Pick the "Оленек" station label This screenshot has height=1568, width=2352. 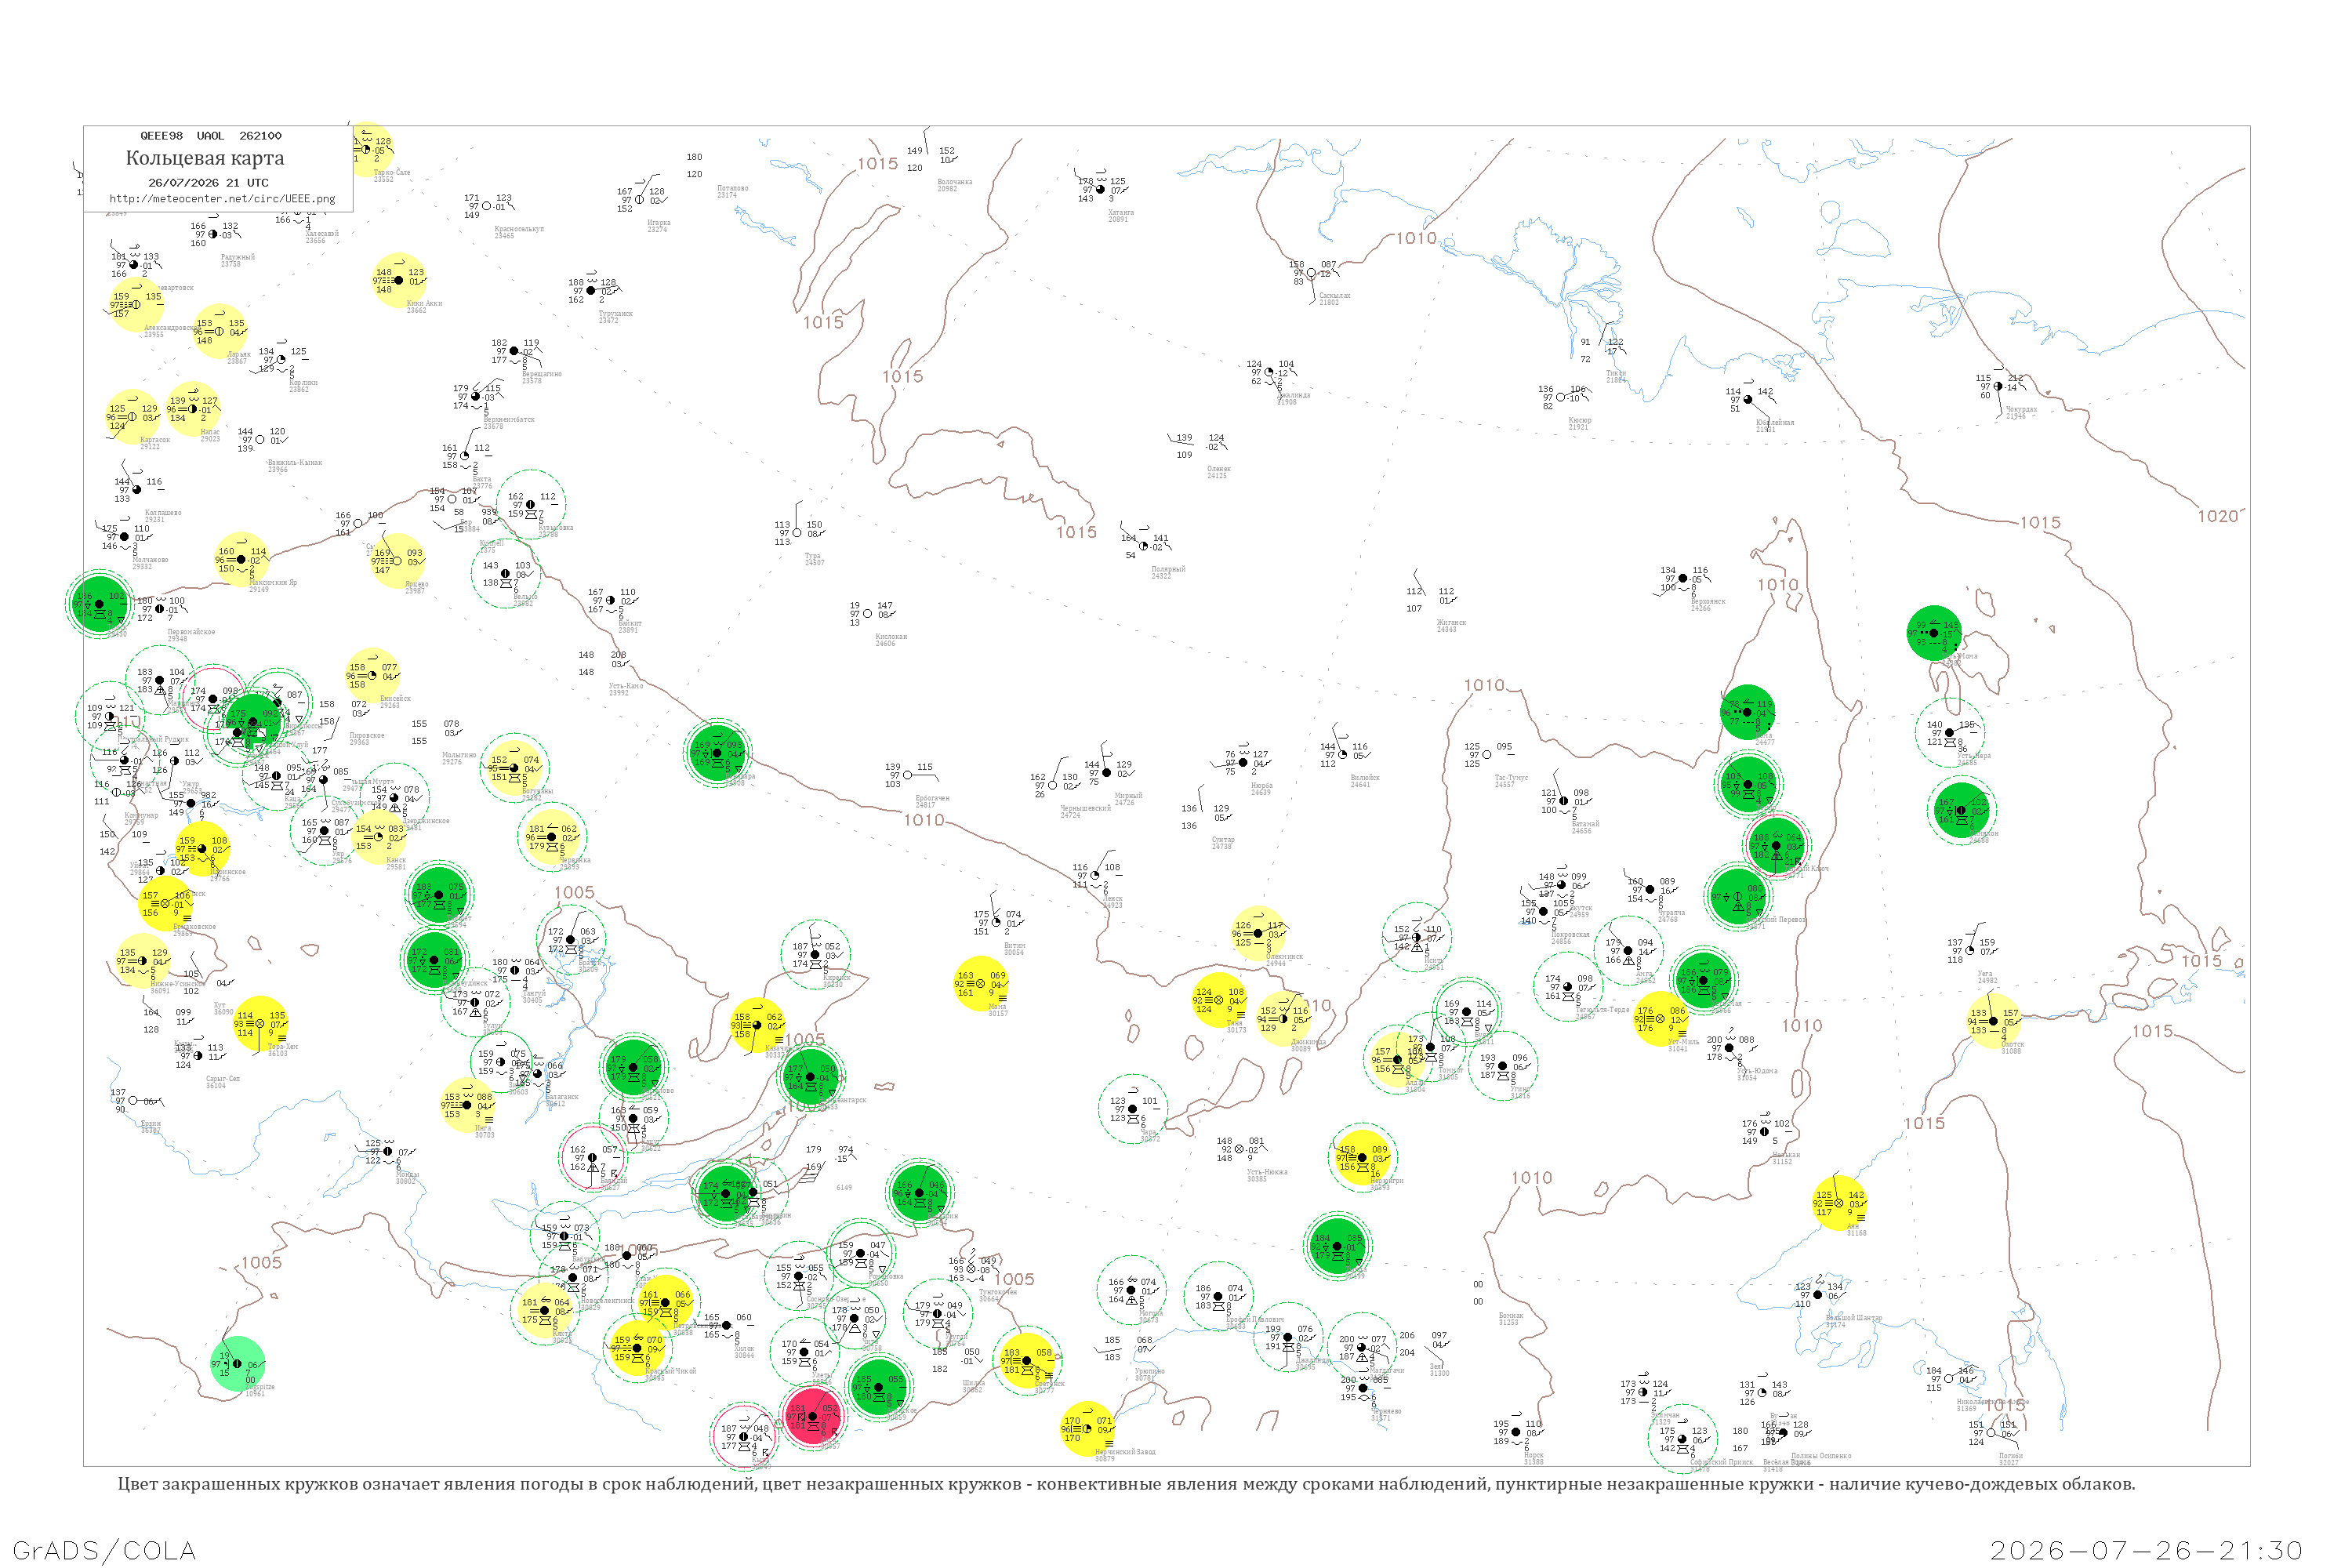click(1218, 469)
